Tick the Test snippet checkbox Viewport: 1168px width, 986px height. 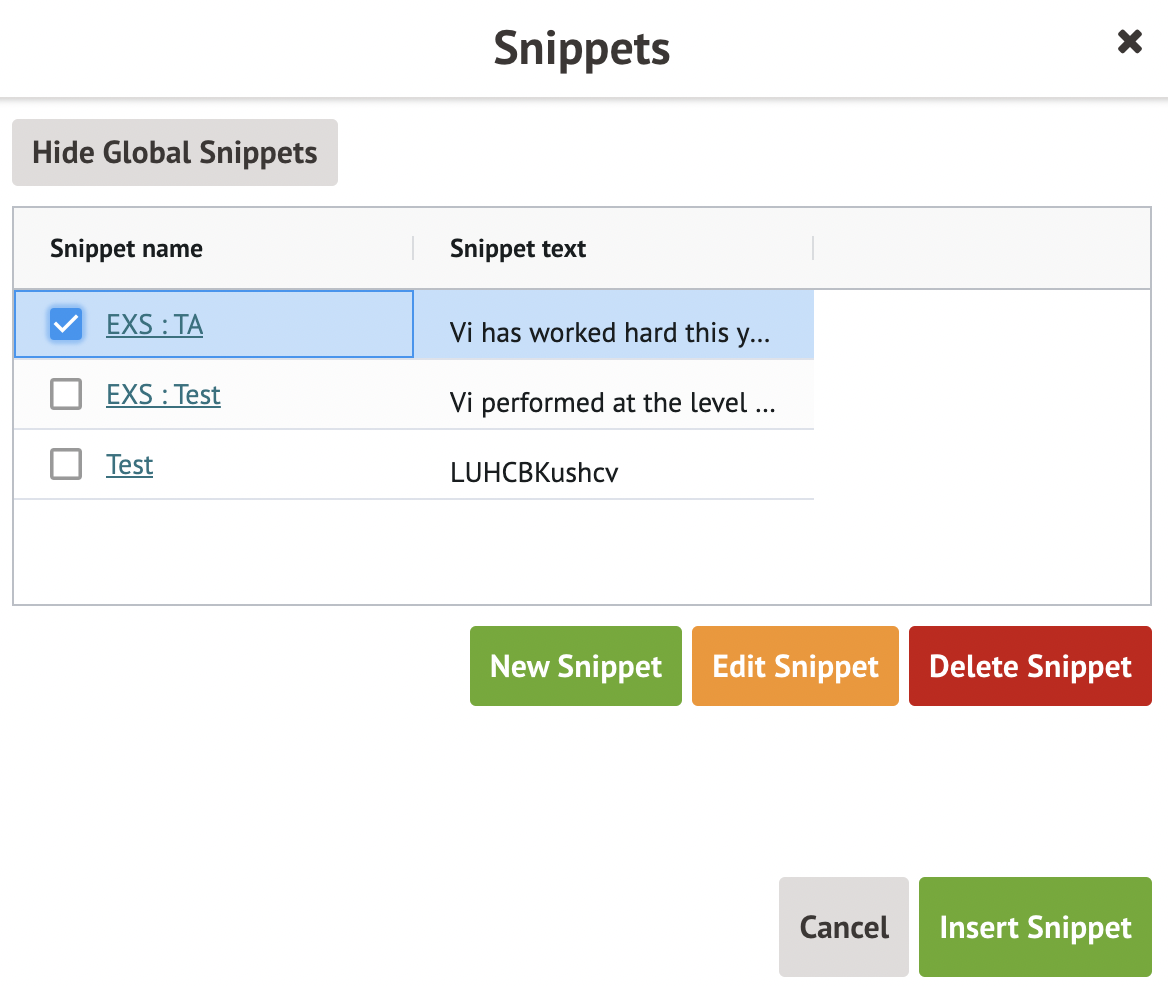click(x=66, y=464)
